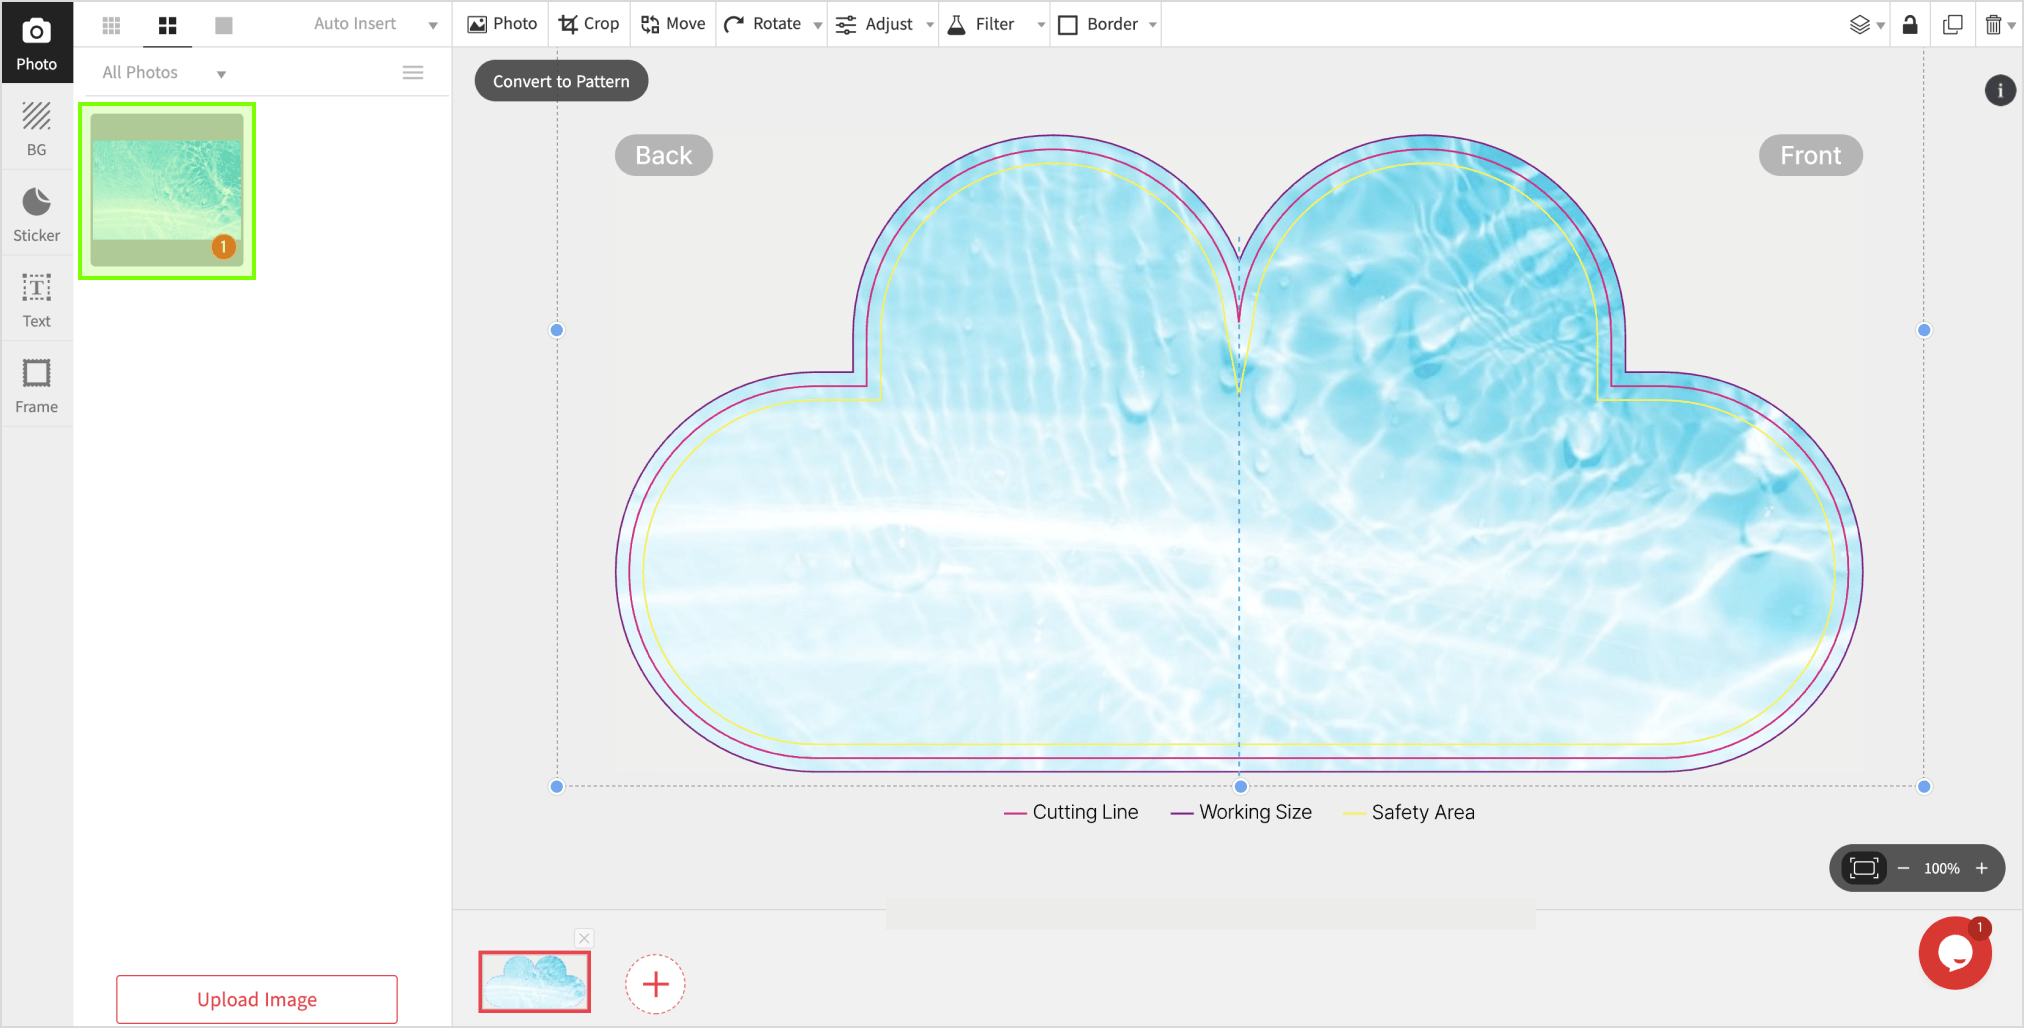The image size is (2024, 1028).
Task: Click the bottom-left corner handle
Action: click(x=557, y=786)
